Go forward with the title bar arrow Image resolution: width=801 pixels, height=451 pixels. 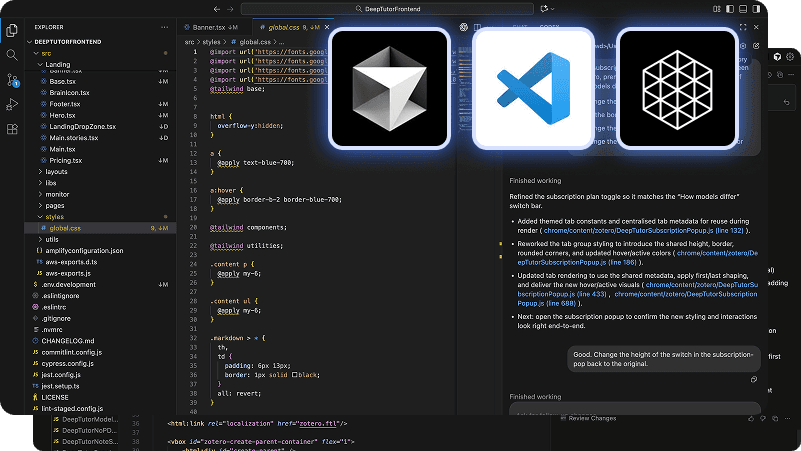click(x=230, y=9)
